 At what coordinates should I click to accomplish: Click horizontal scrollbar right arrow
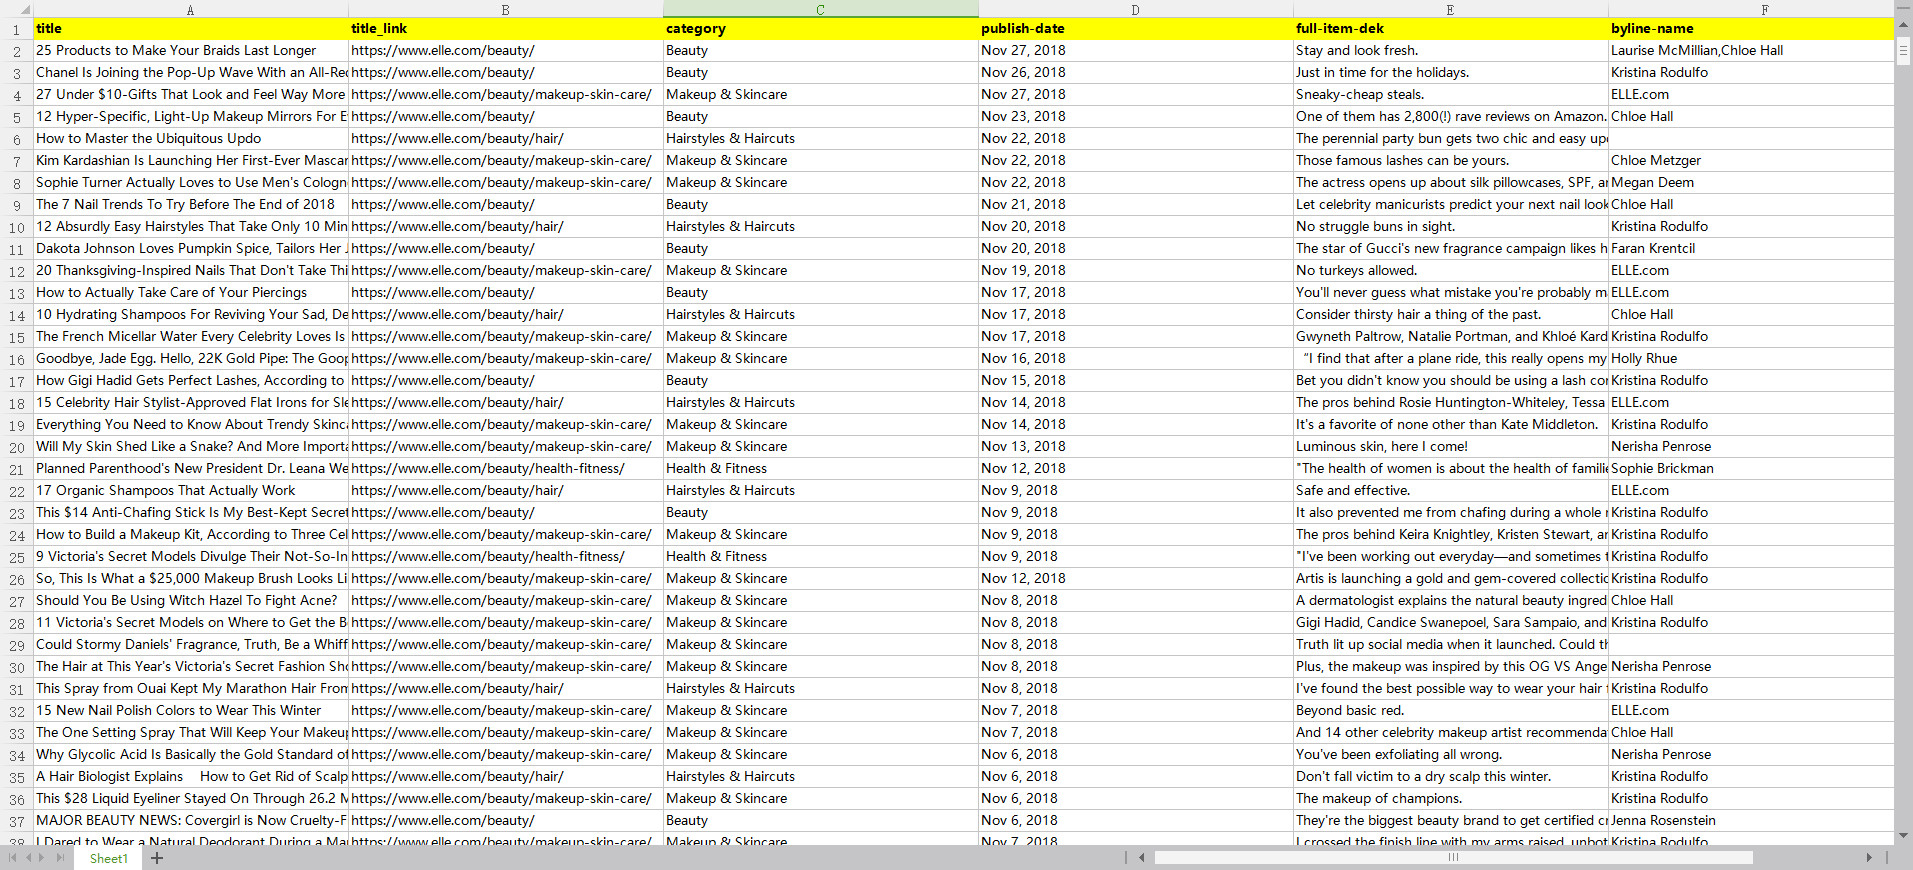coord(1869,857)
